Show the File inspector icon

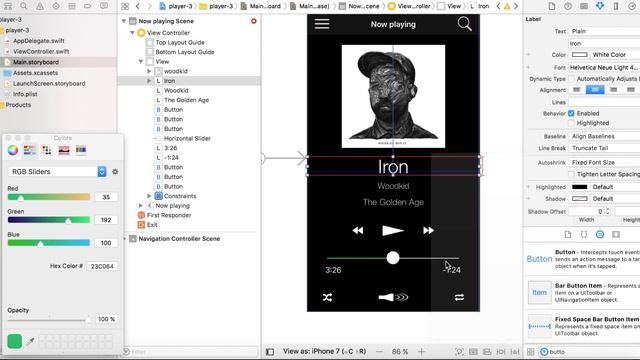pyautogui.click(x=552, y=6)
